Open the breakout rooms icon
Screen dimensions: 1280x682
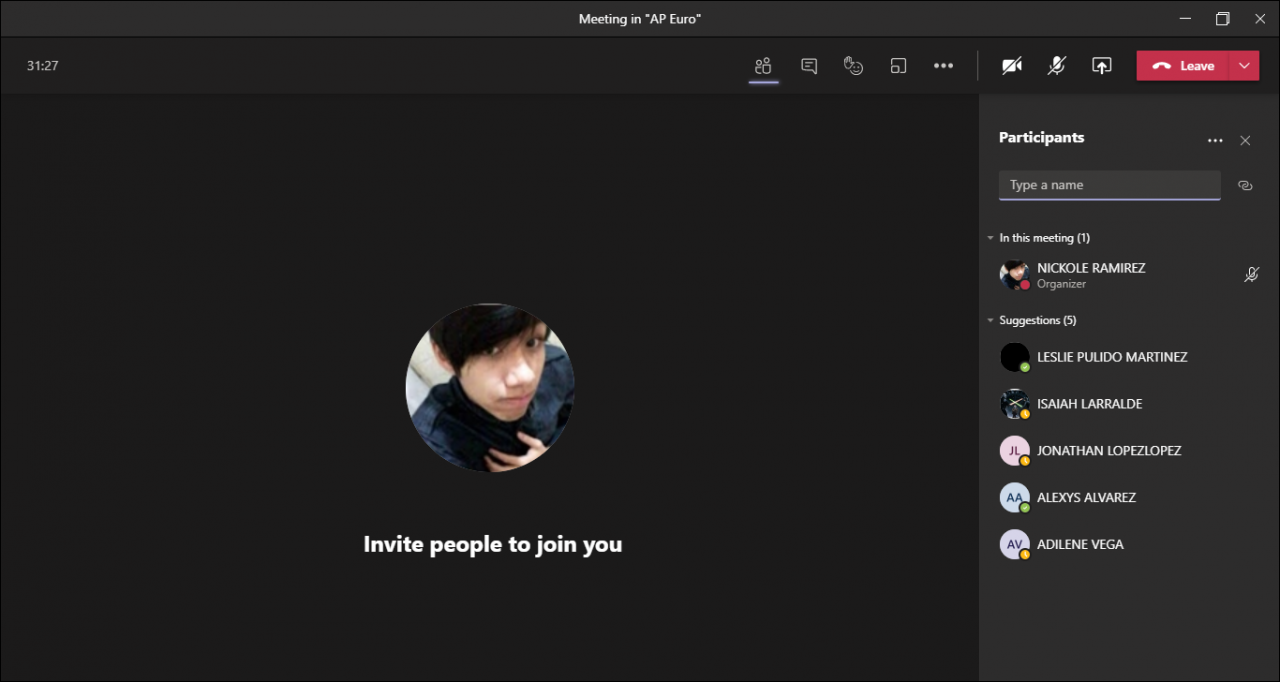898,66
